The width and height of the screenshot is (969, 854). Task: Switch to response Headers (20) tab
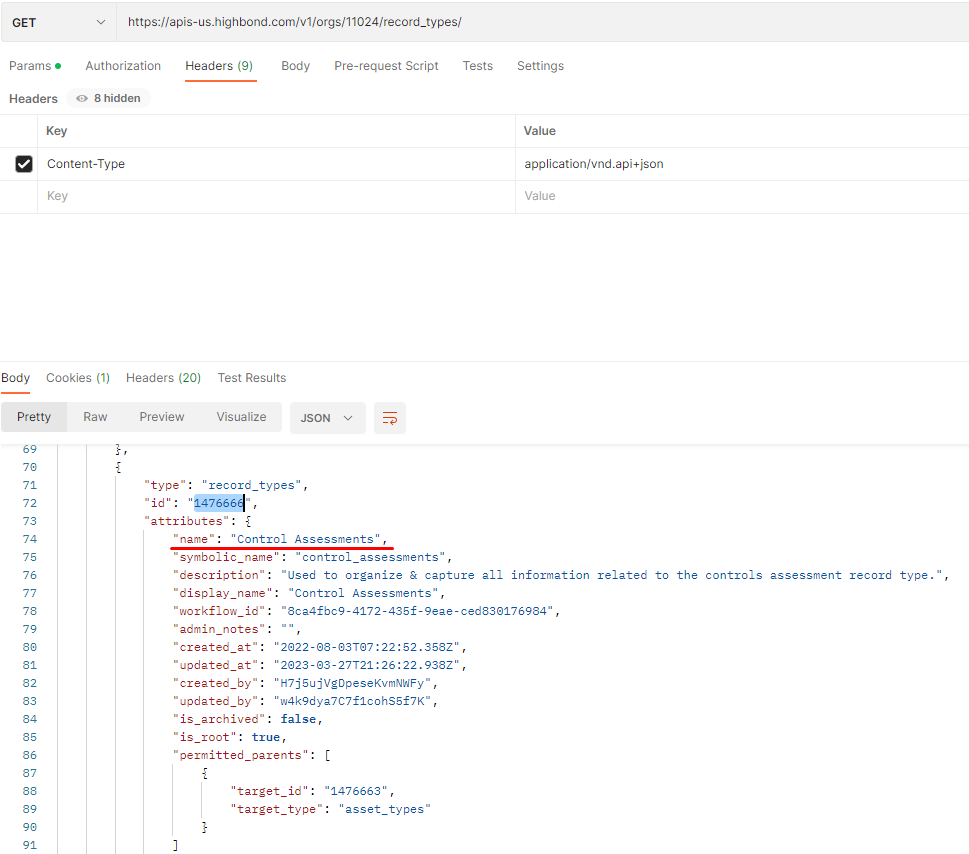(163, 378)
